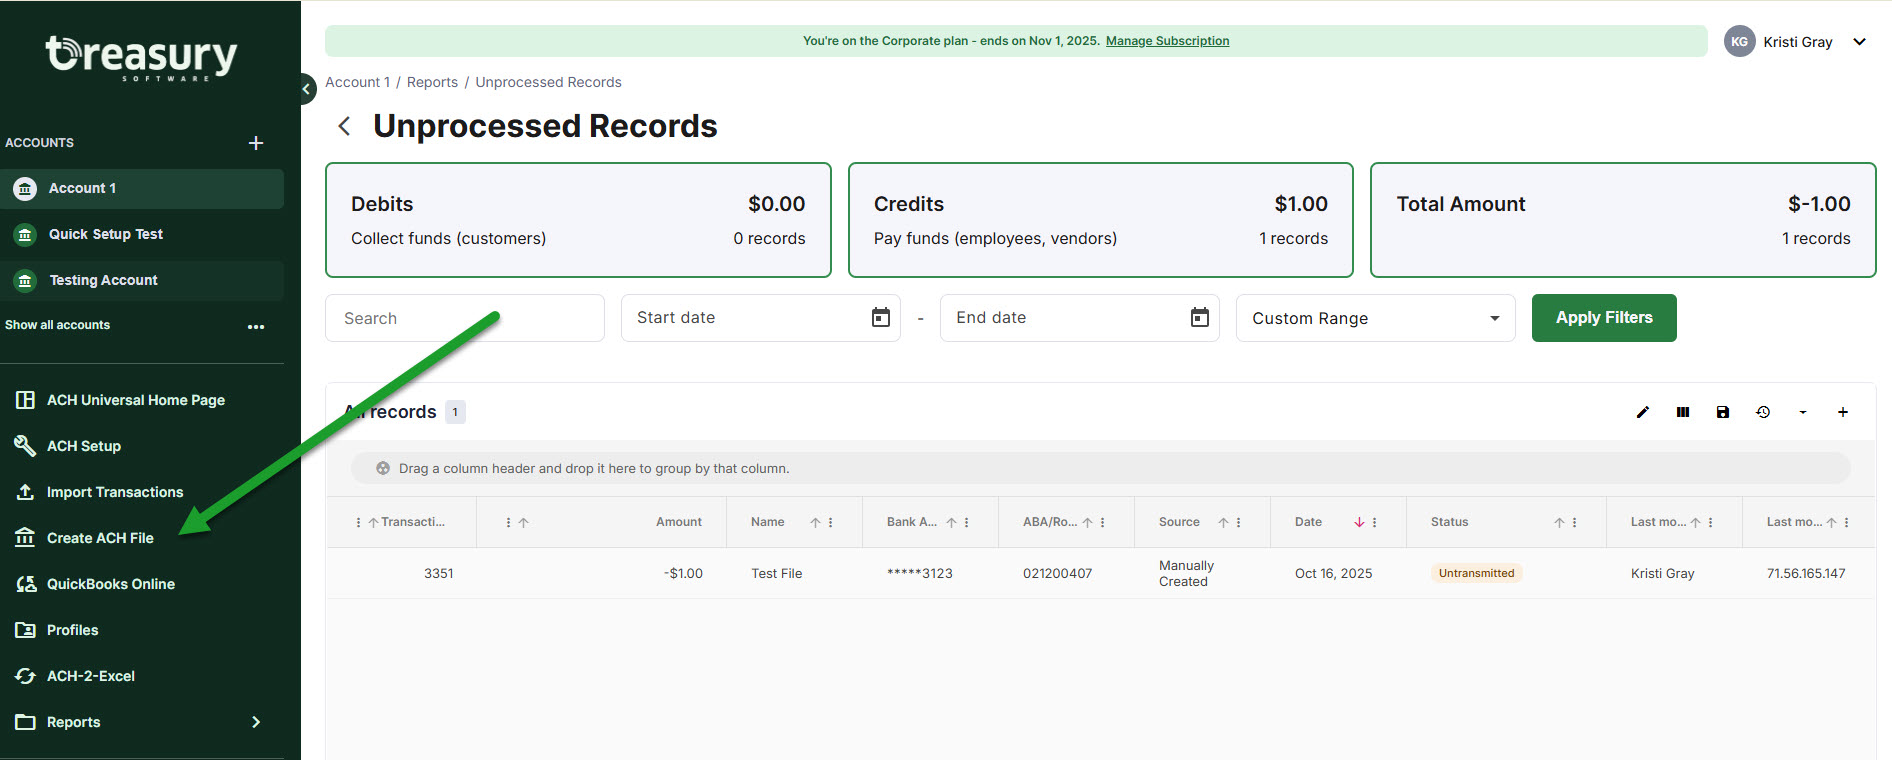This screenshot has height=760, width=1892.
Task: Open the Status column menu dots
Action: pos(1575,522)
